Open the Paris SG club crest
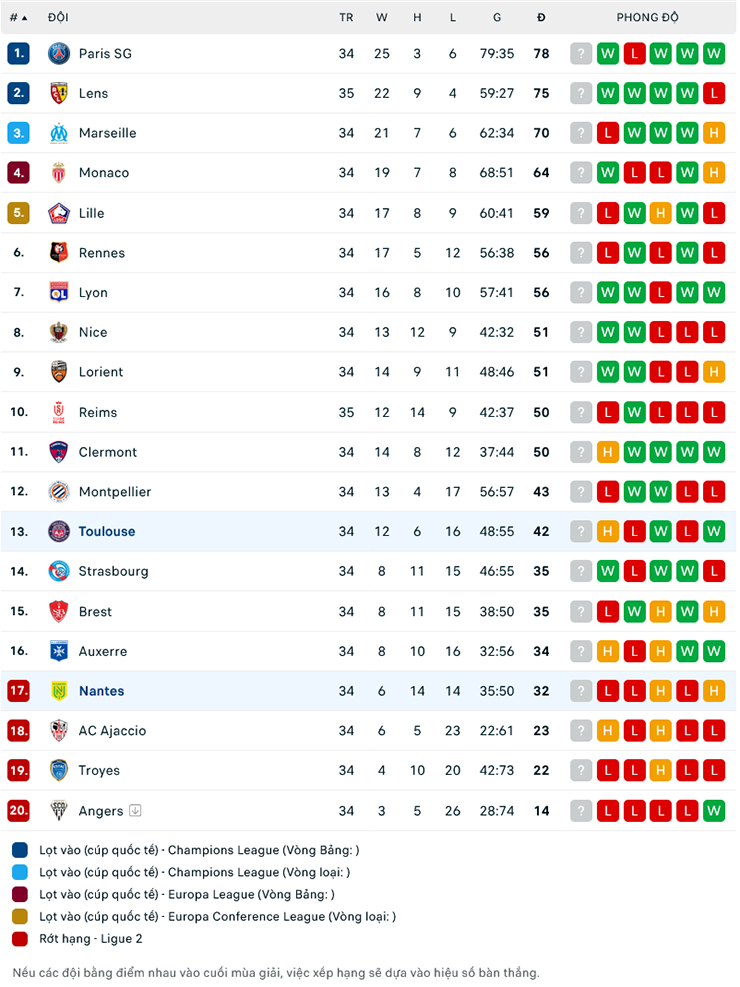 59,54
